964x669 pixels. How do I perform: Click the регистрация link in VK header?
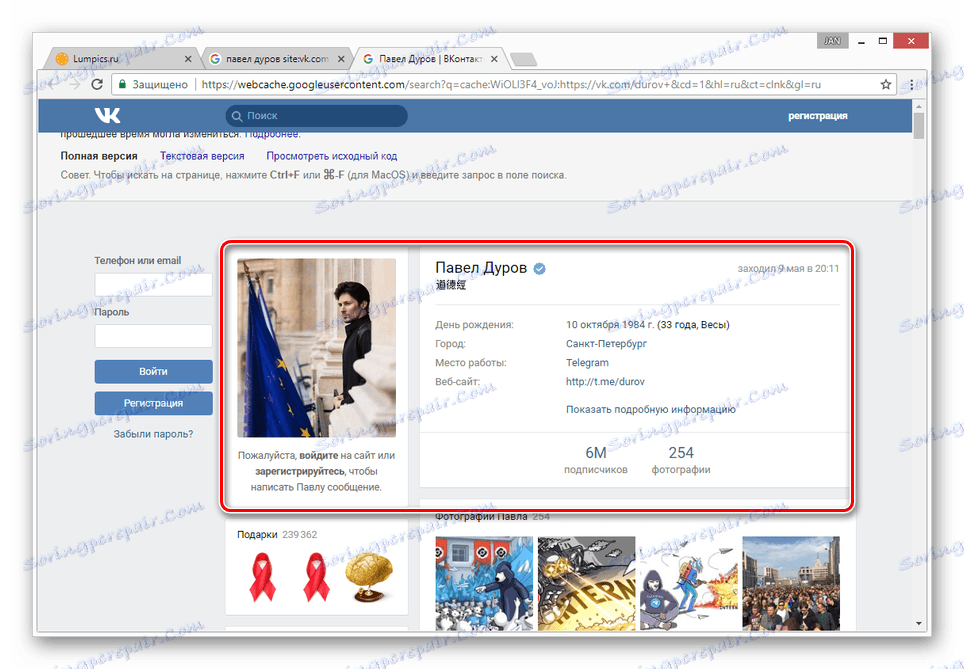coord(818,116)
